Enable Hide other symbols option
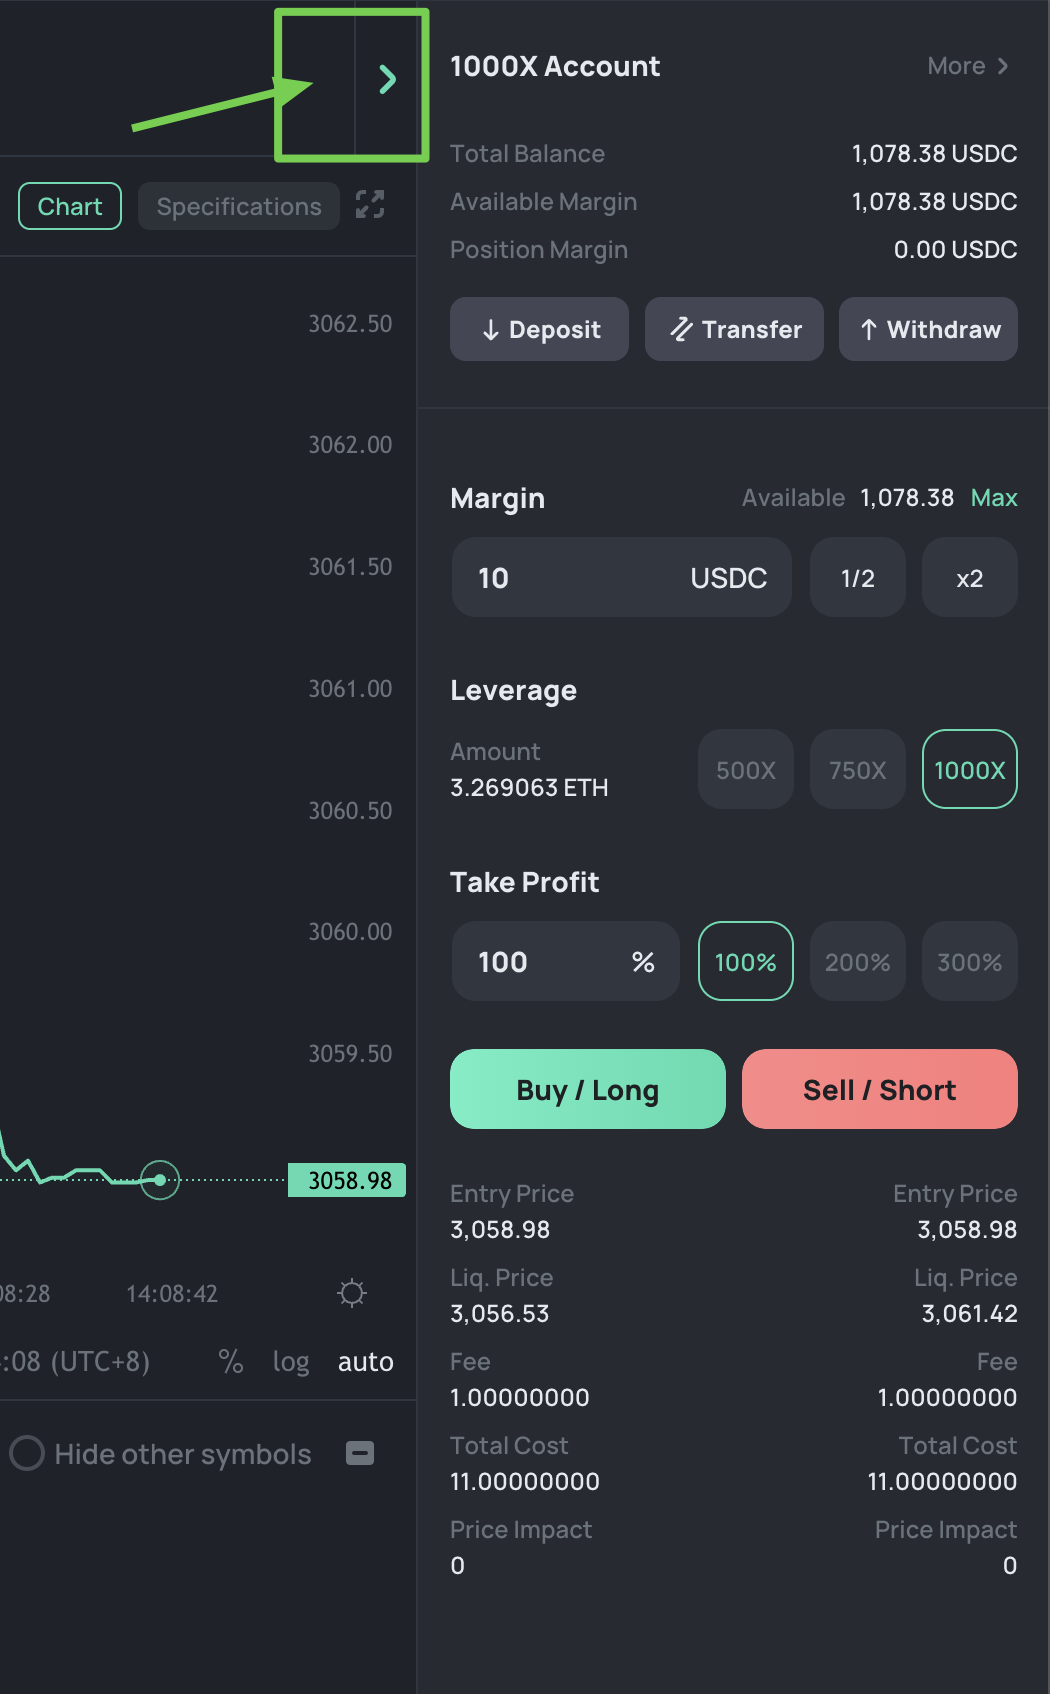Image resolution: width=1050 pixels, height=1694 pixels. pyautogui.click(x=27, y=1453)
